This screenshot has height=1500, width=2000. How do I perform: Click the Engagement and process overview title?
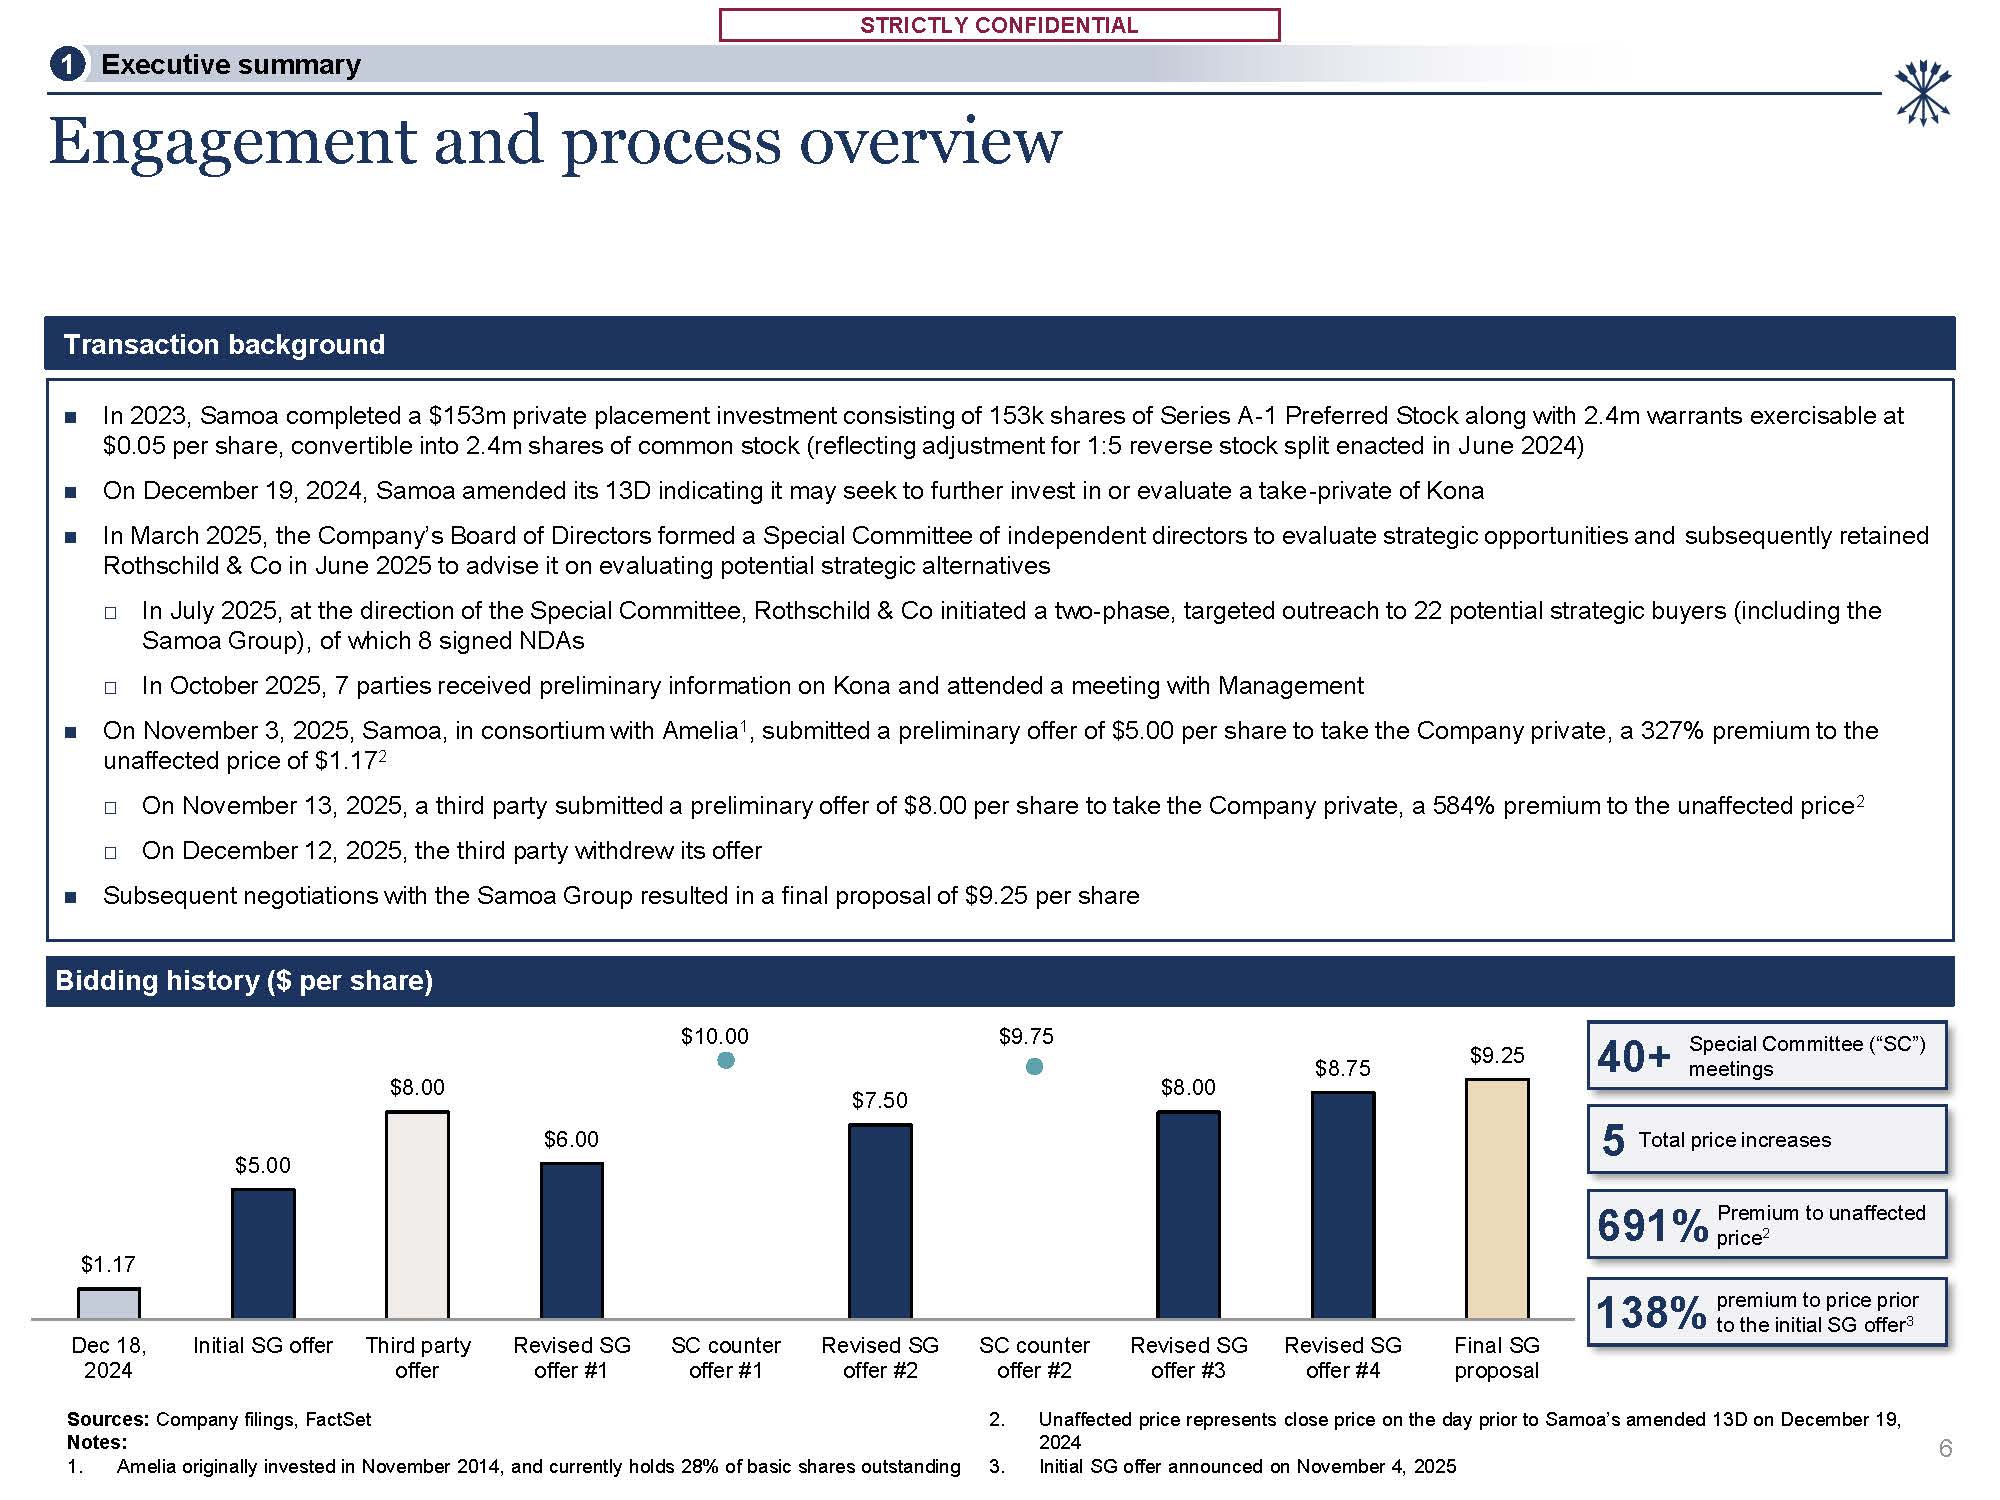pyautogui.click(x=555, y=141)
